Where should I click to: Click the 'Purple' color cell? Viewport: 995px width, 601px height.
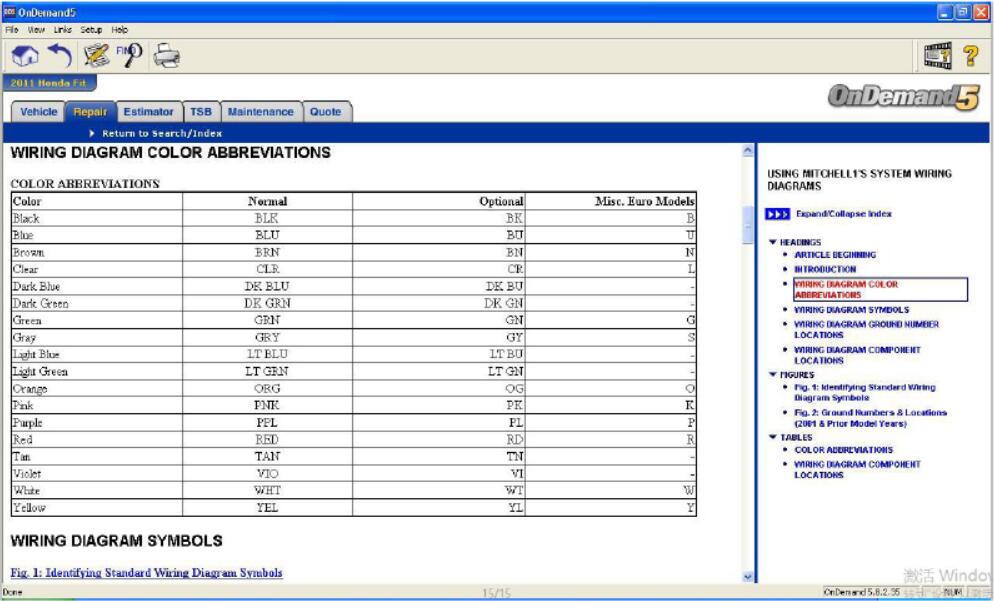(x=96, y=423)
